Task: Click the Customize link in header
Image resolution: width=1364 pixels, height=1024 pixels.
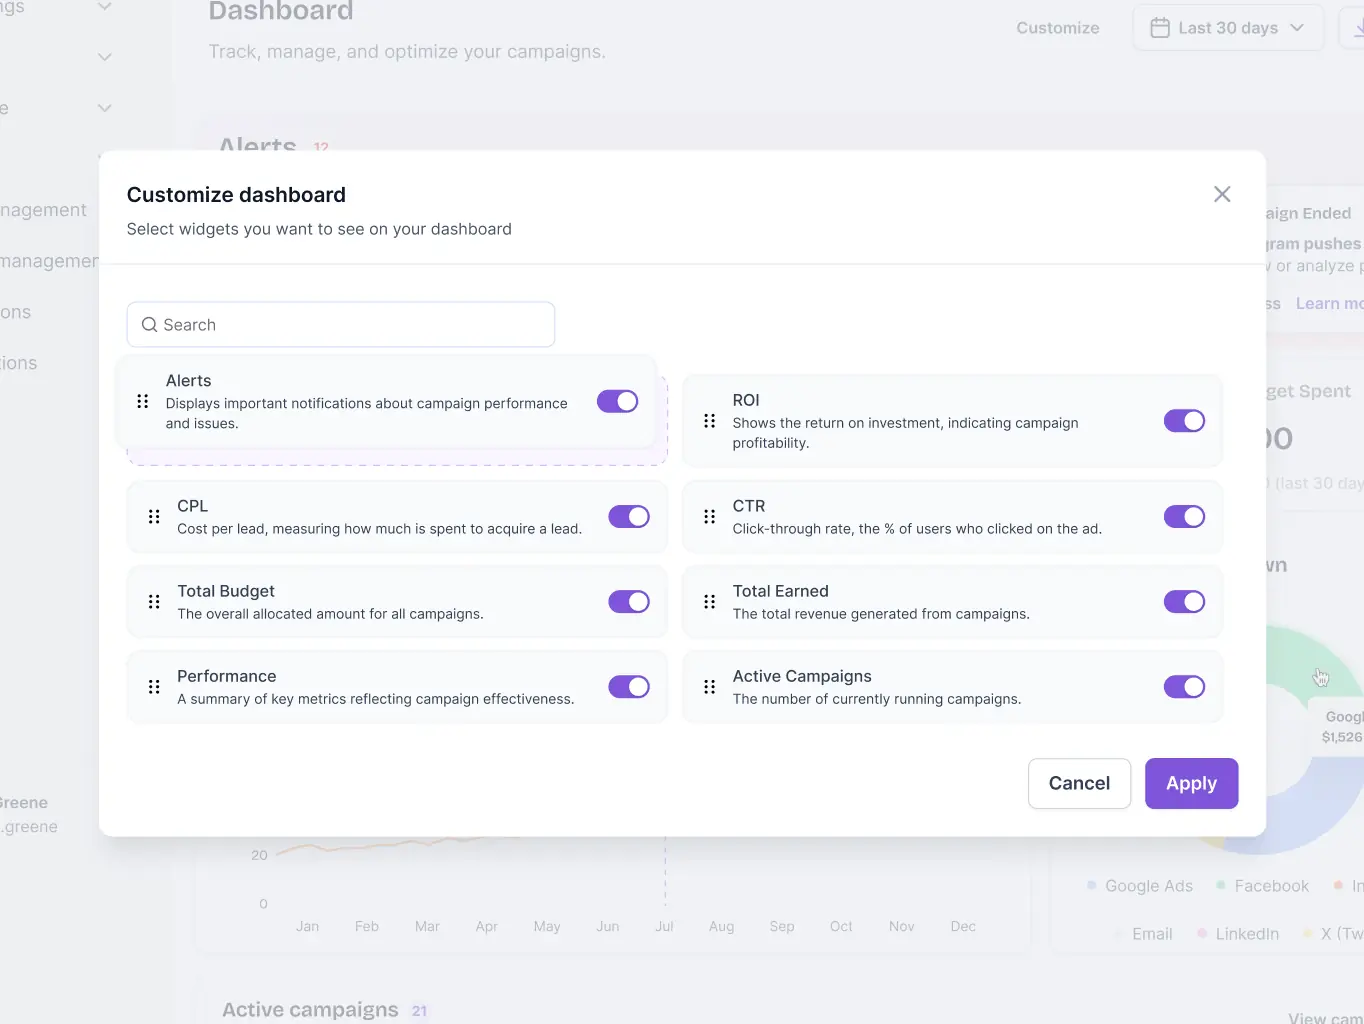Action: click(1058, 28)
